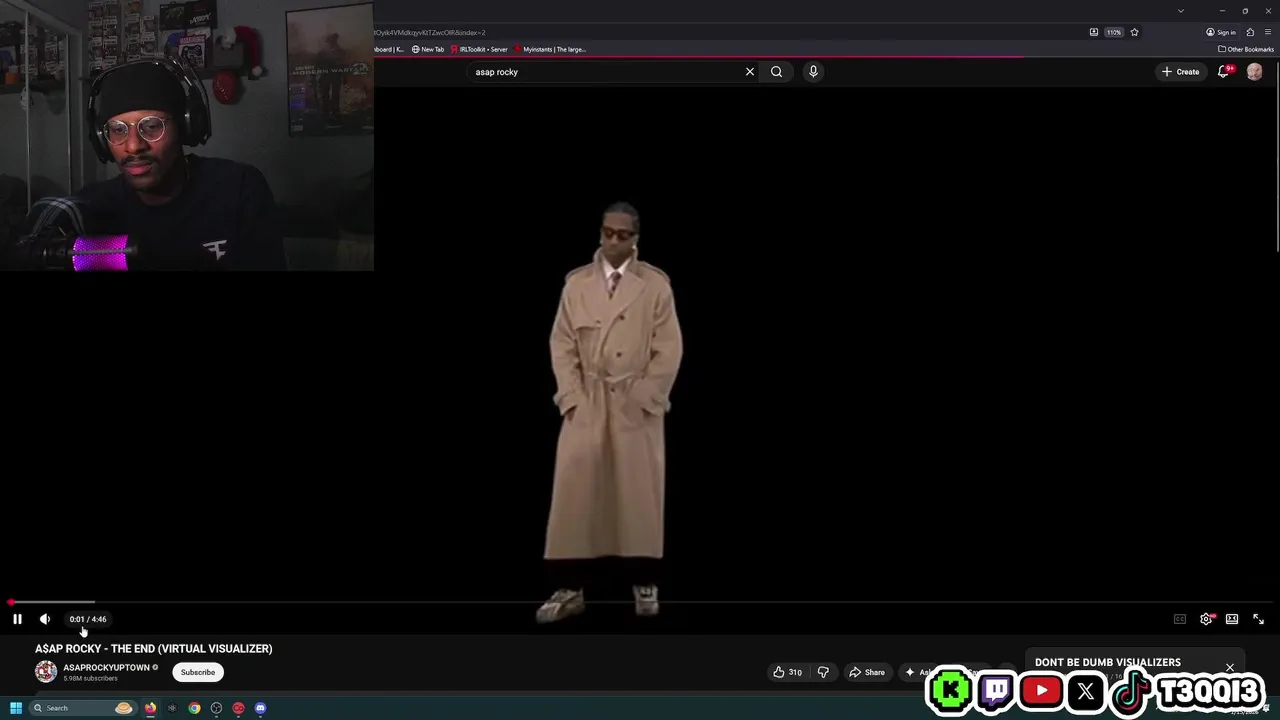Like the video with thumbs up

click(x=788, y=672)
